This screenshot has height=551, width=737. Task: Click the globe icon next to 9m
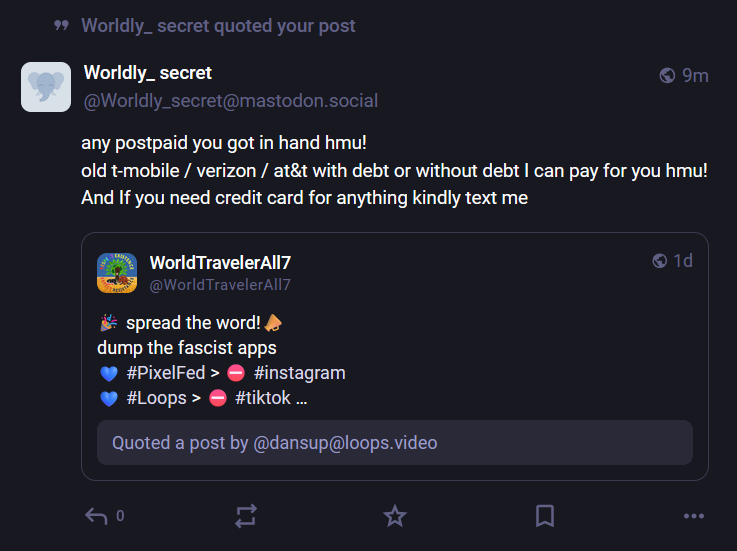pyautogui.click(x=668, y=76)
